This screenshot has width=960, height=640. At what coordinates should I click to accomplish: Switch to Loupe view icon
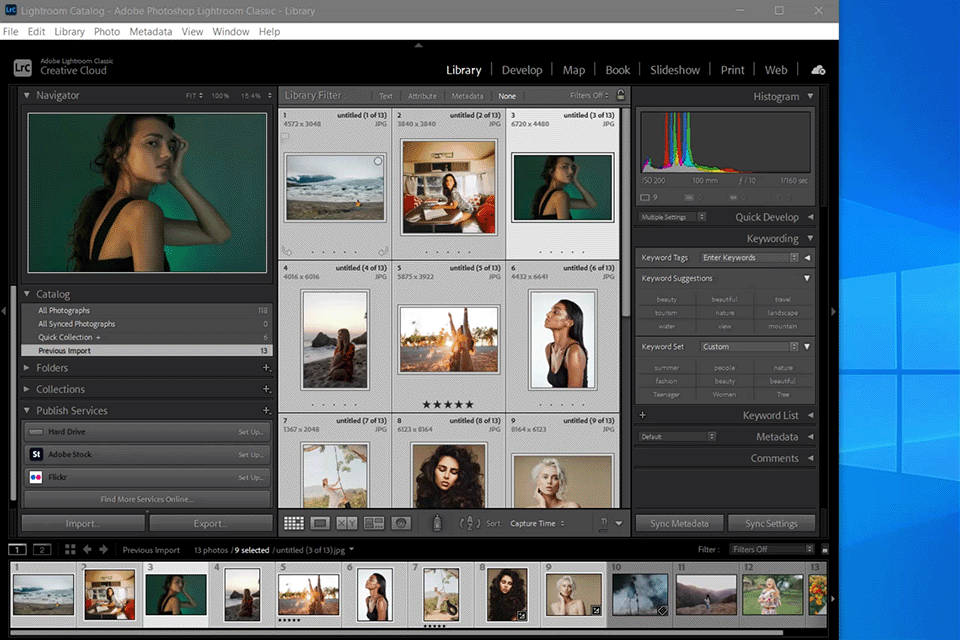(x=320, y=523)
